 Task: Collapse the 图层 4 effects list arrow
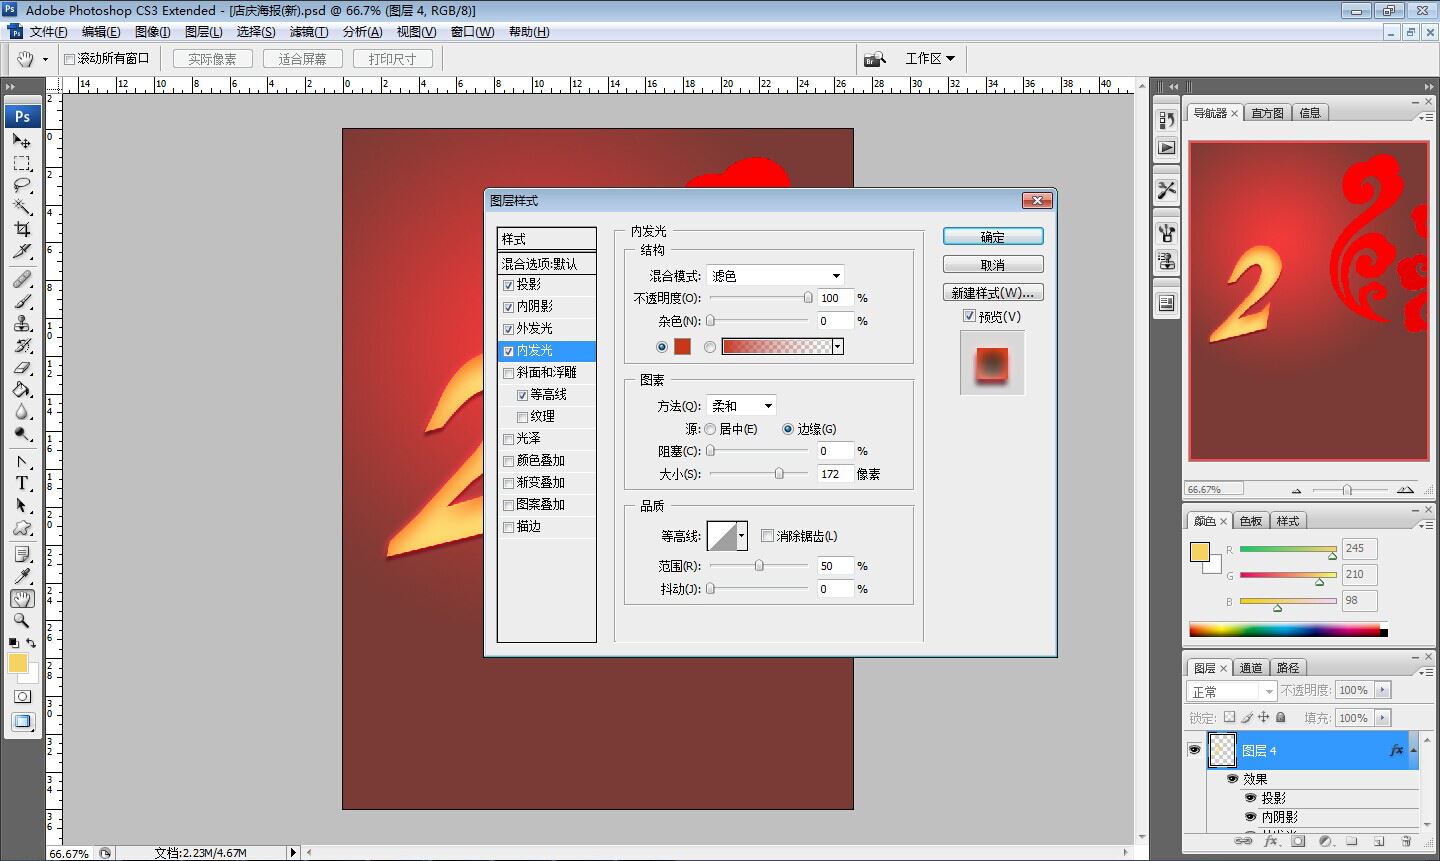click(1413, 750)
